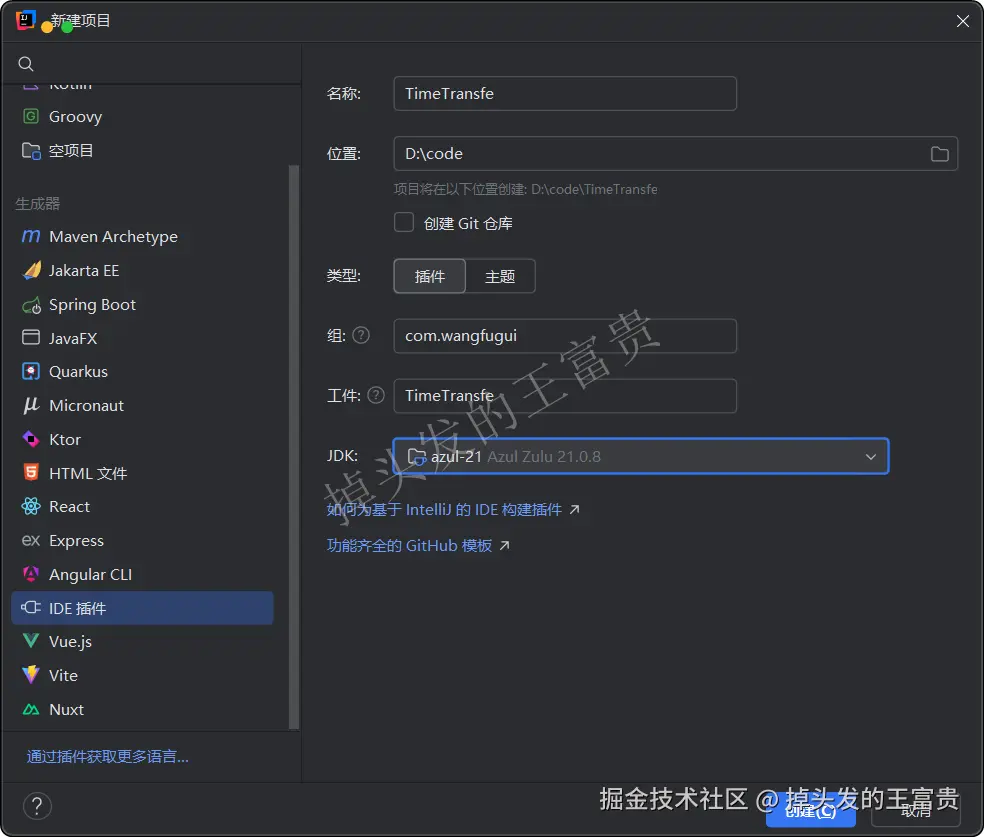Open help tooltip next to 工件 label
Image resolution: width=984 pixels, height=837 pixels.
pyautogui.click(x=376, y=395)
